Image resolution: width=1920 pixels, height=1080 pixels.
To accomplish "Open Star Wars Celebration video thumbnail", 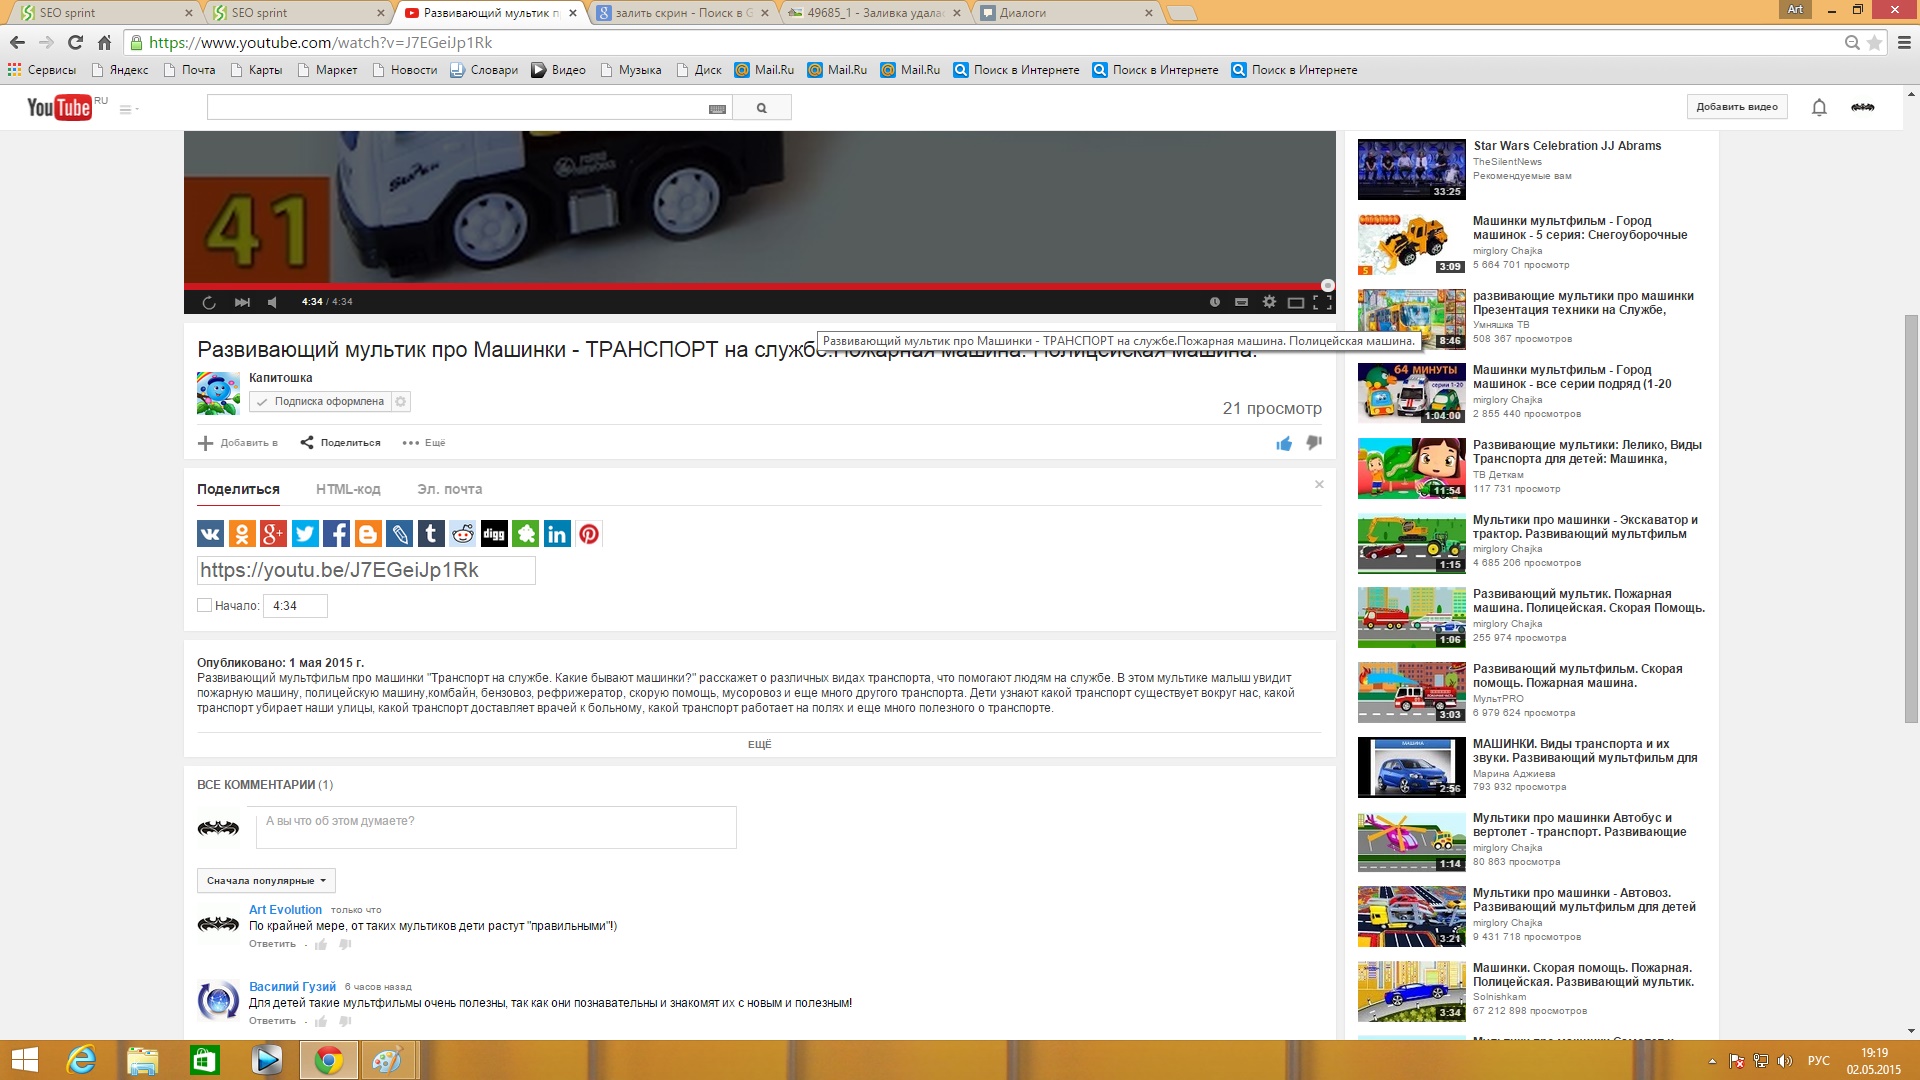I will click(x=1411, y=169).
